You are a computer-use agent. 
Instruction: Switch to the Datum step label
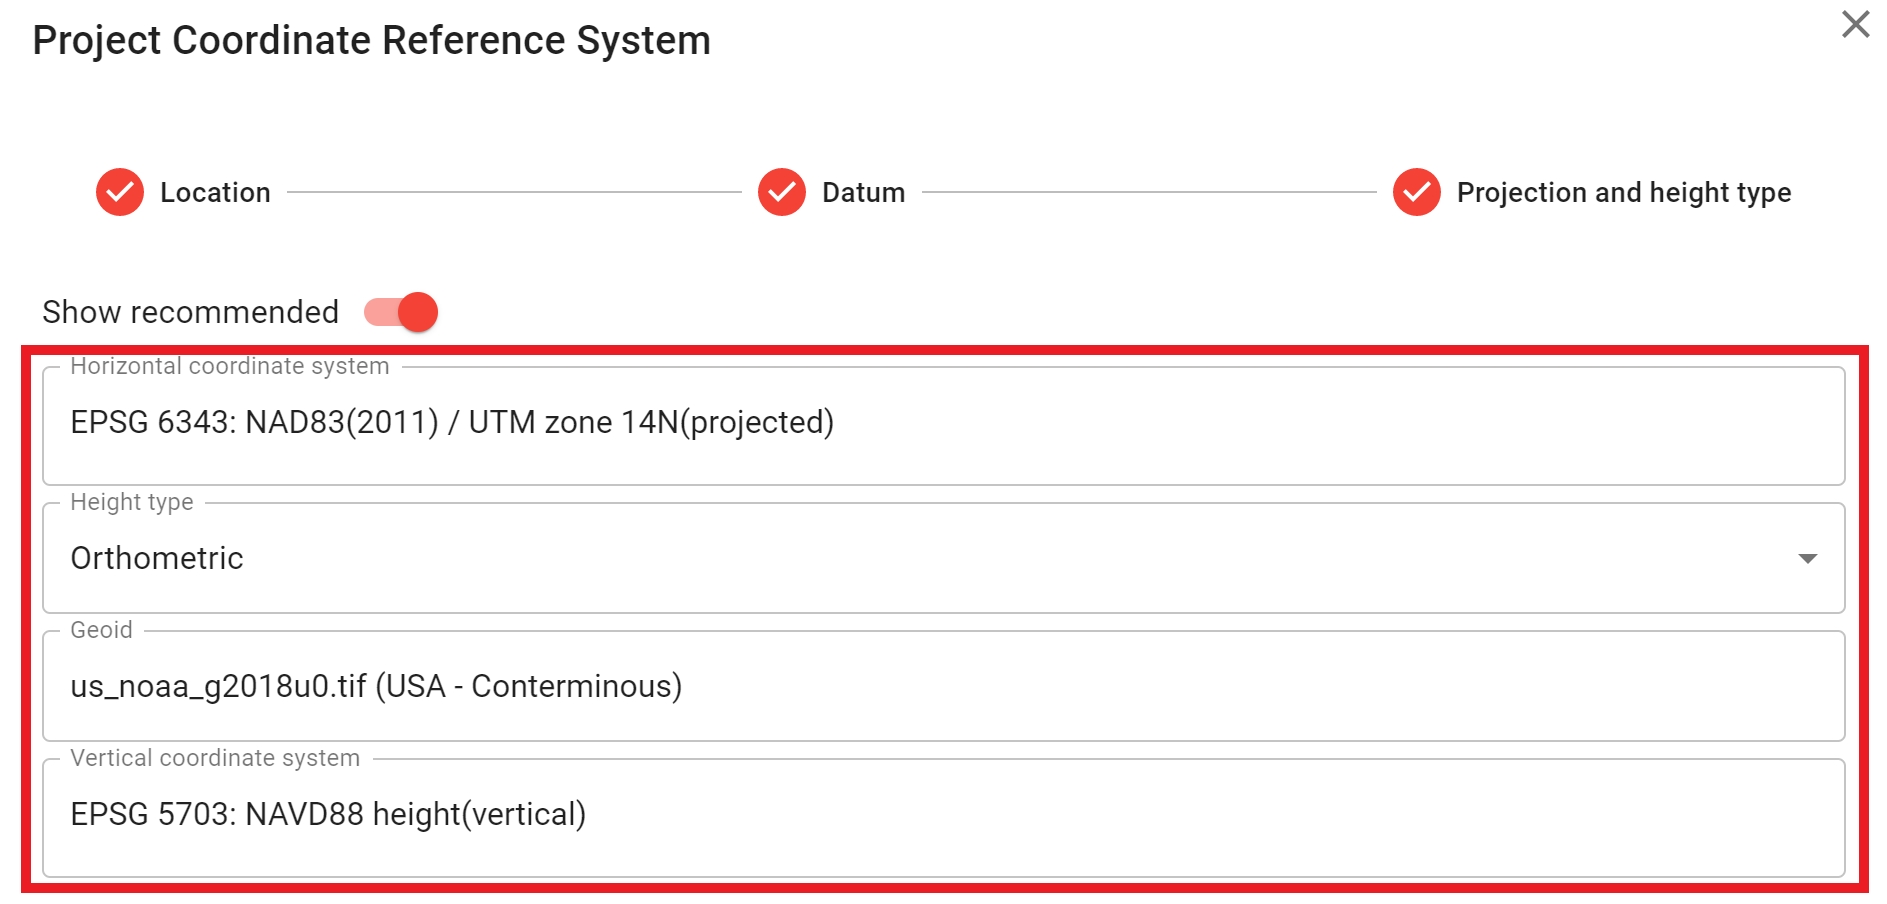click(x=863, y=192)
